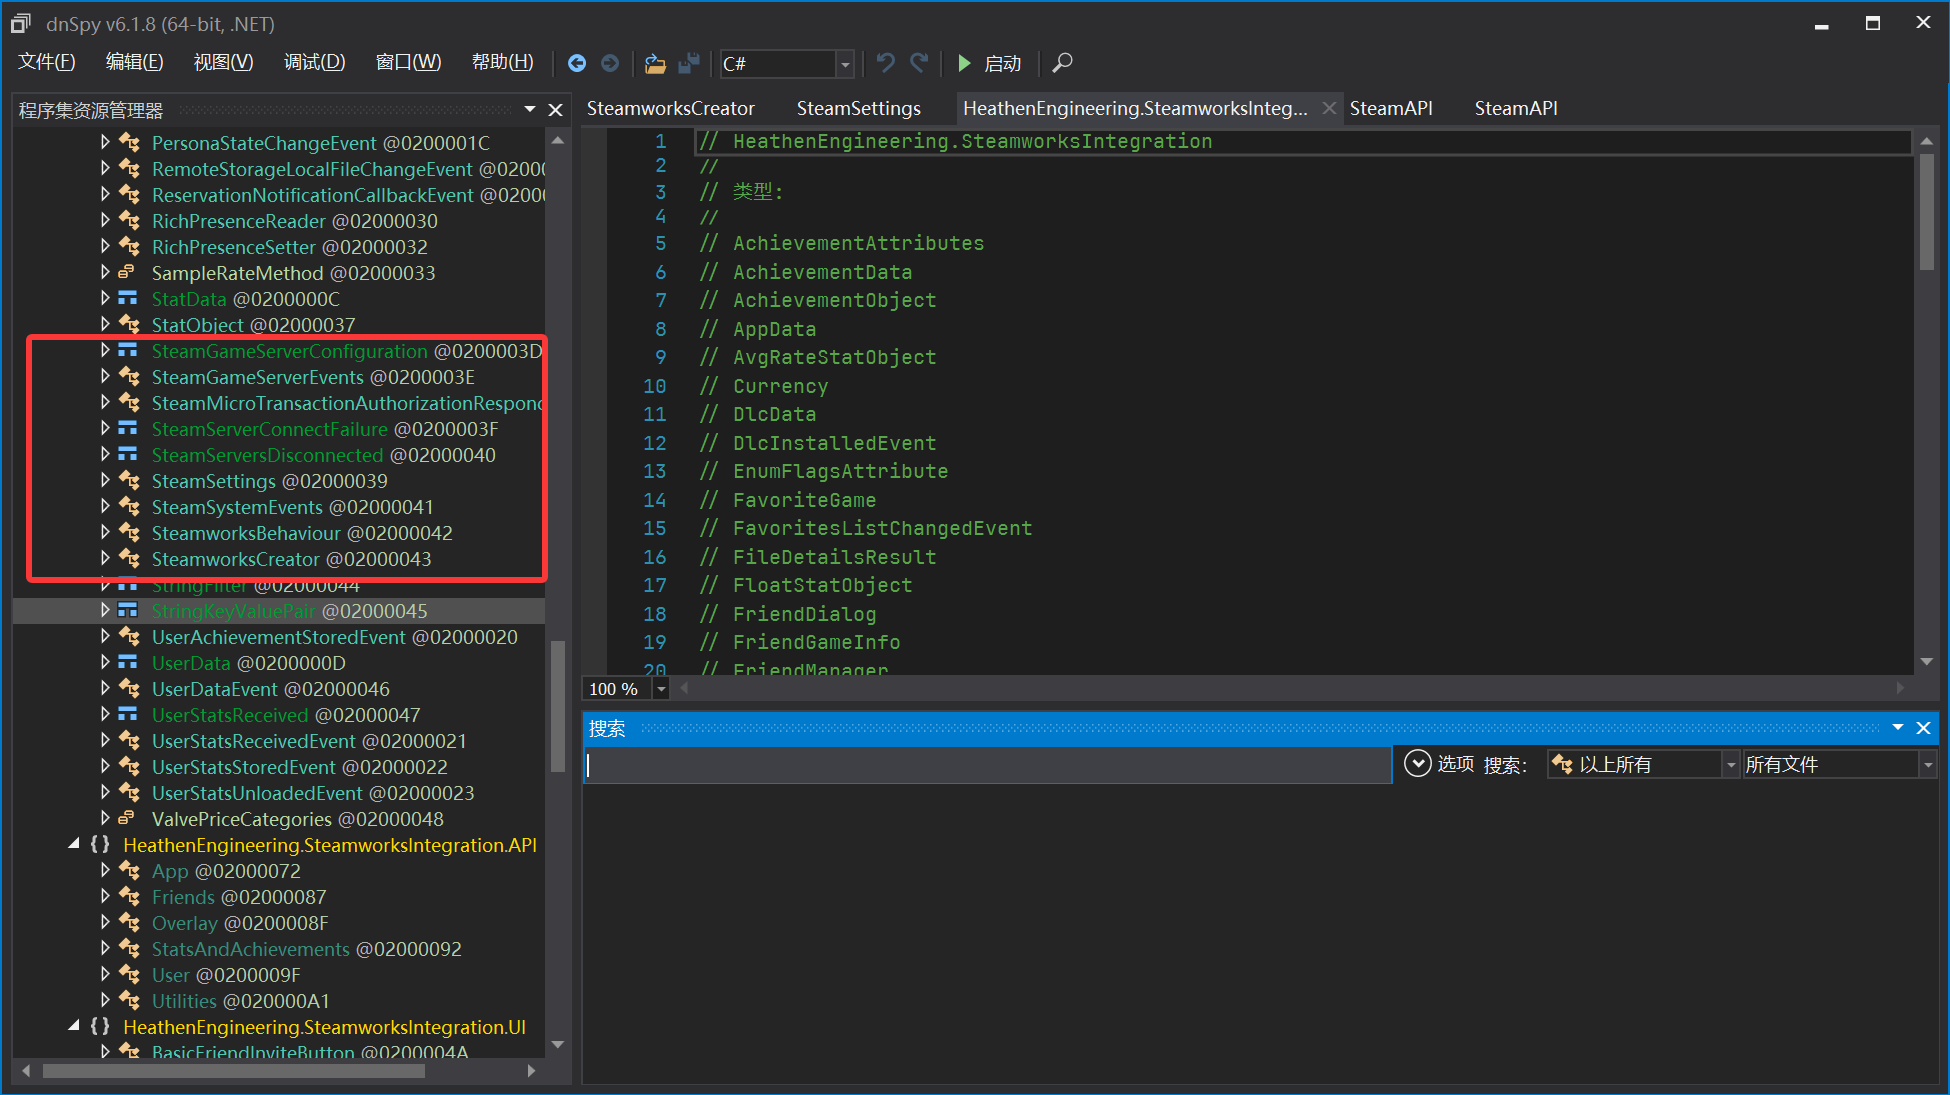Screen dimensions: 1950x1095
Task: Open the search type dropdown showing 以上所有
Action: click(1731, 765)
